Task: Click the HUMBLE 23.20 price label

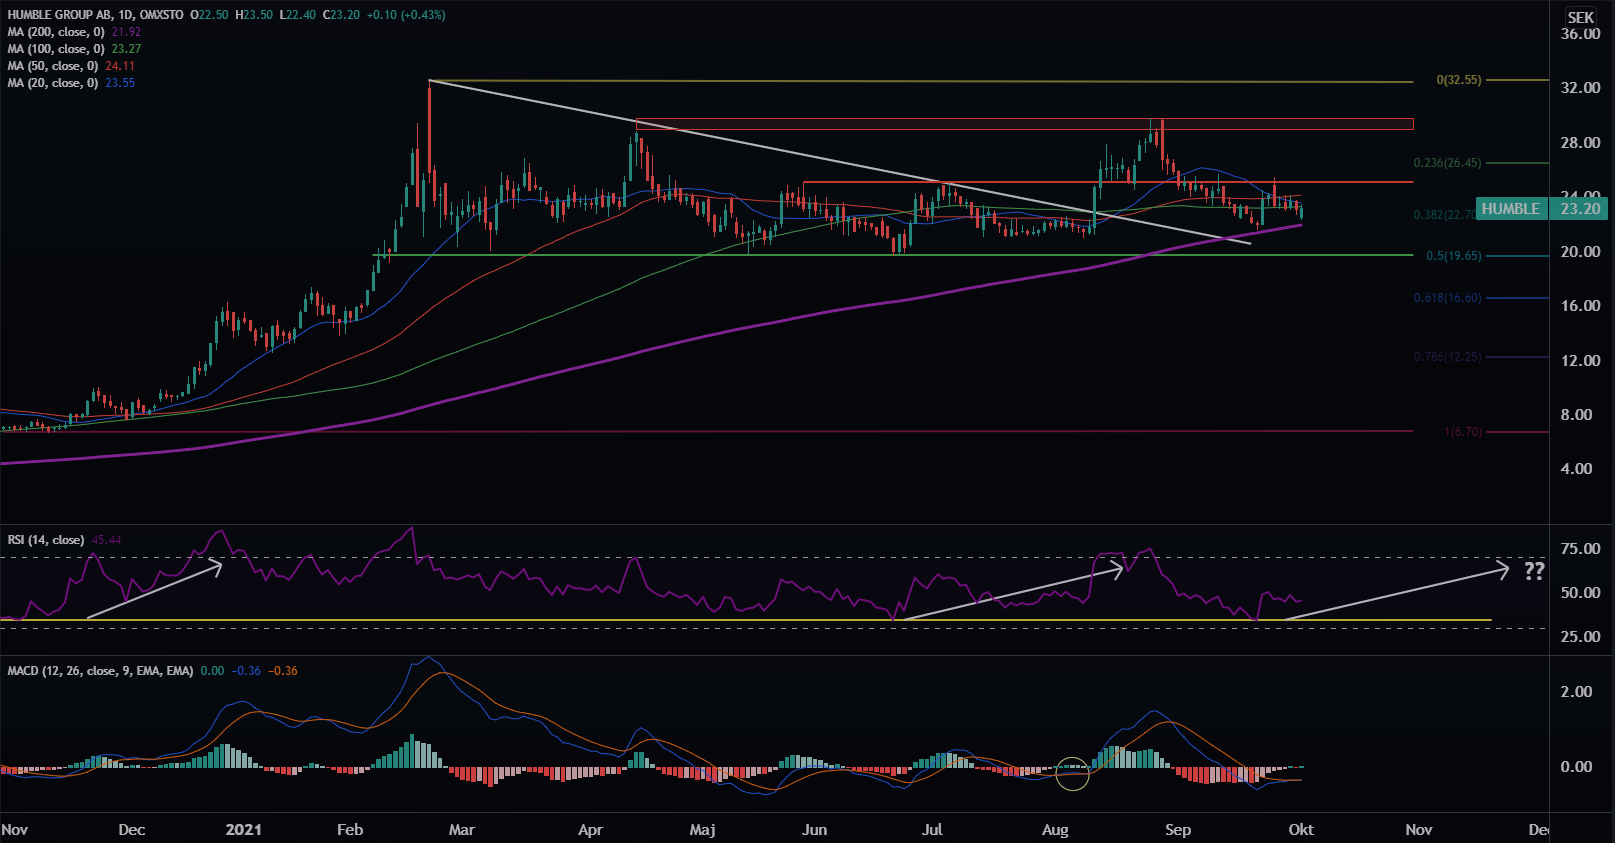Action: pyautogui.click(x=1541, y=209)
